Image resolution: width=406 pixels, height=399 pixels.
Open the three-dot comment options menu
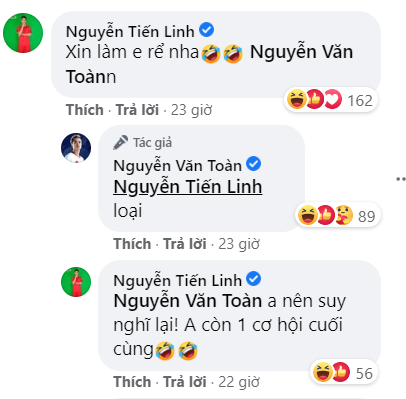(x=401, y=179)
